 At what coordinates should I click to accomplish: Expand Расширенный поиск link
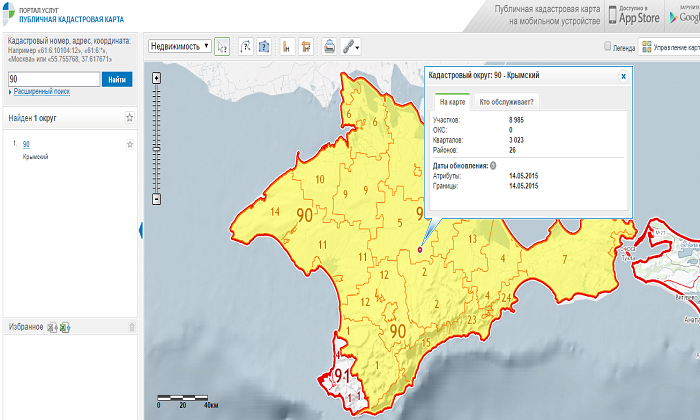[x=42, y=91]
